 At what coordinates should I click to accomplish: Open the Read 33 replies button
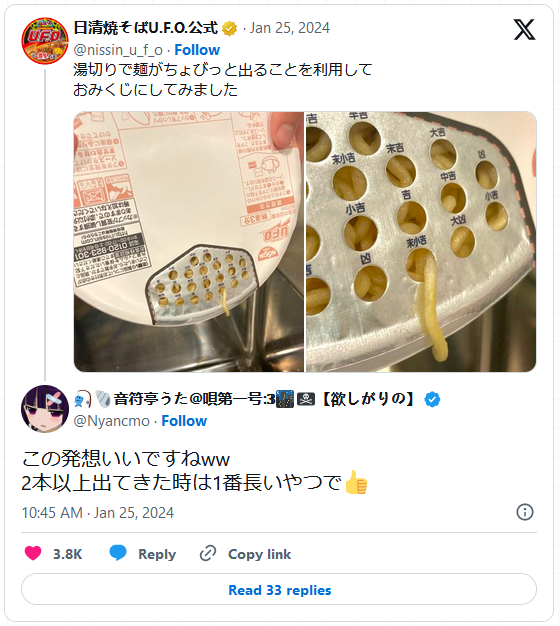(279, 590)
